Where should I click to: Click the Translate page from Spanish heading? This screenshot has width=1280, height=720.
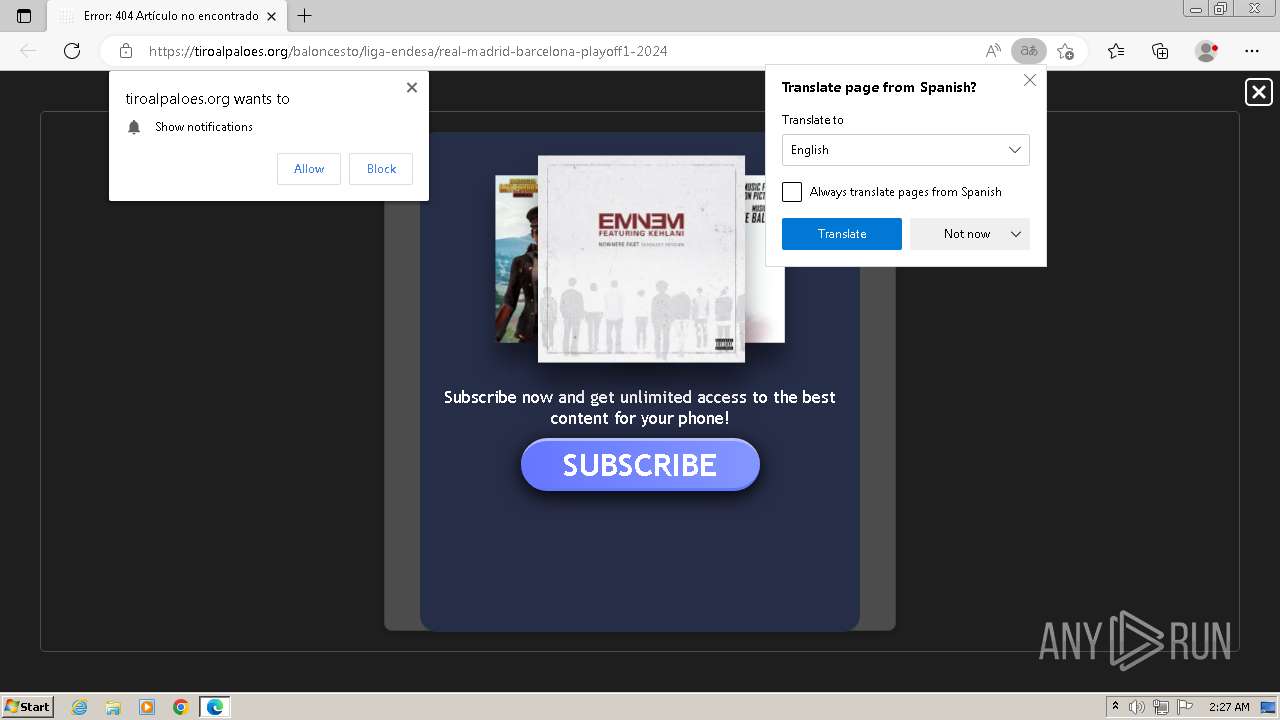[879, 87]
